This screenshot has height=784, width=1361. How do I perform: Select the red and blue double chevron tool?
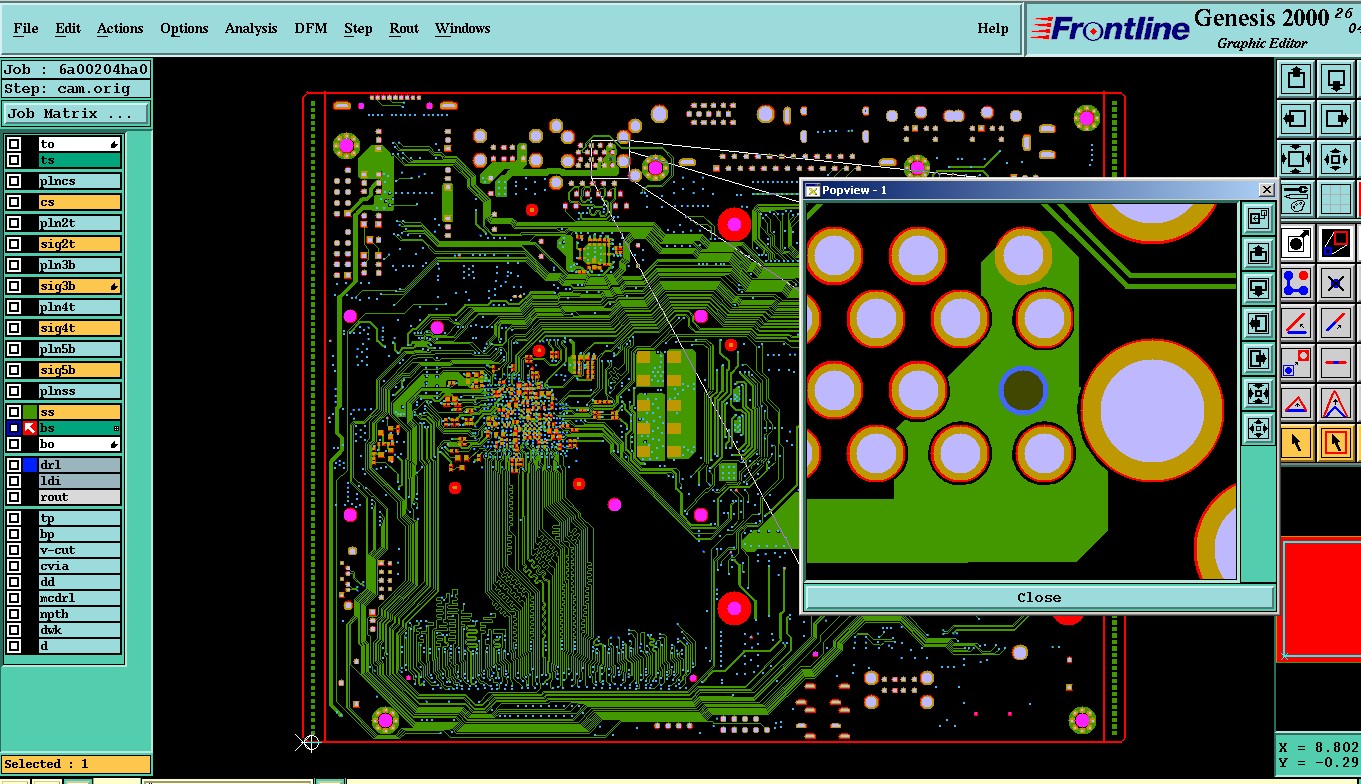point(1337,402)
